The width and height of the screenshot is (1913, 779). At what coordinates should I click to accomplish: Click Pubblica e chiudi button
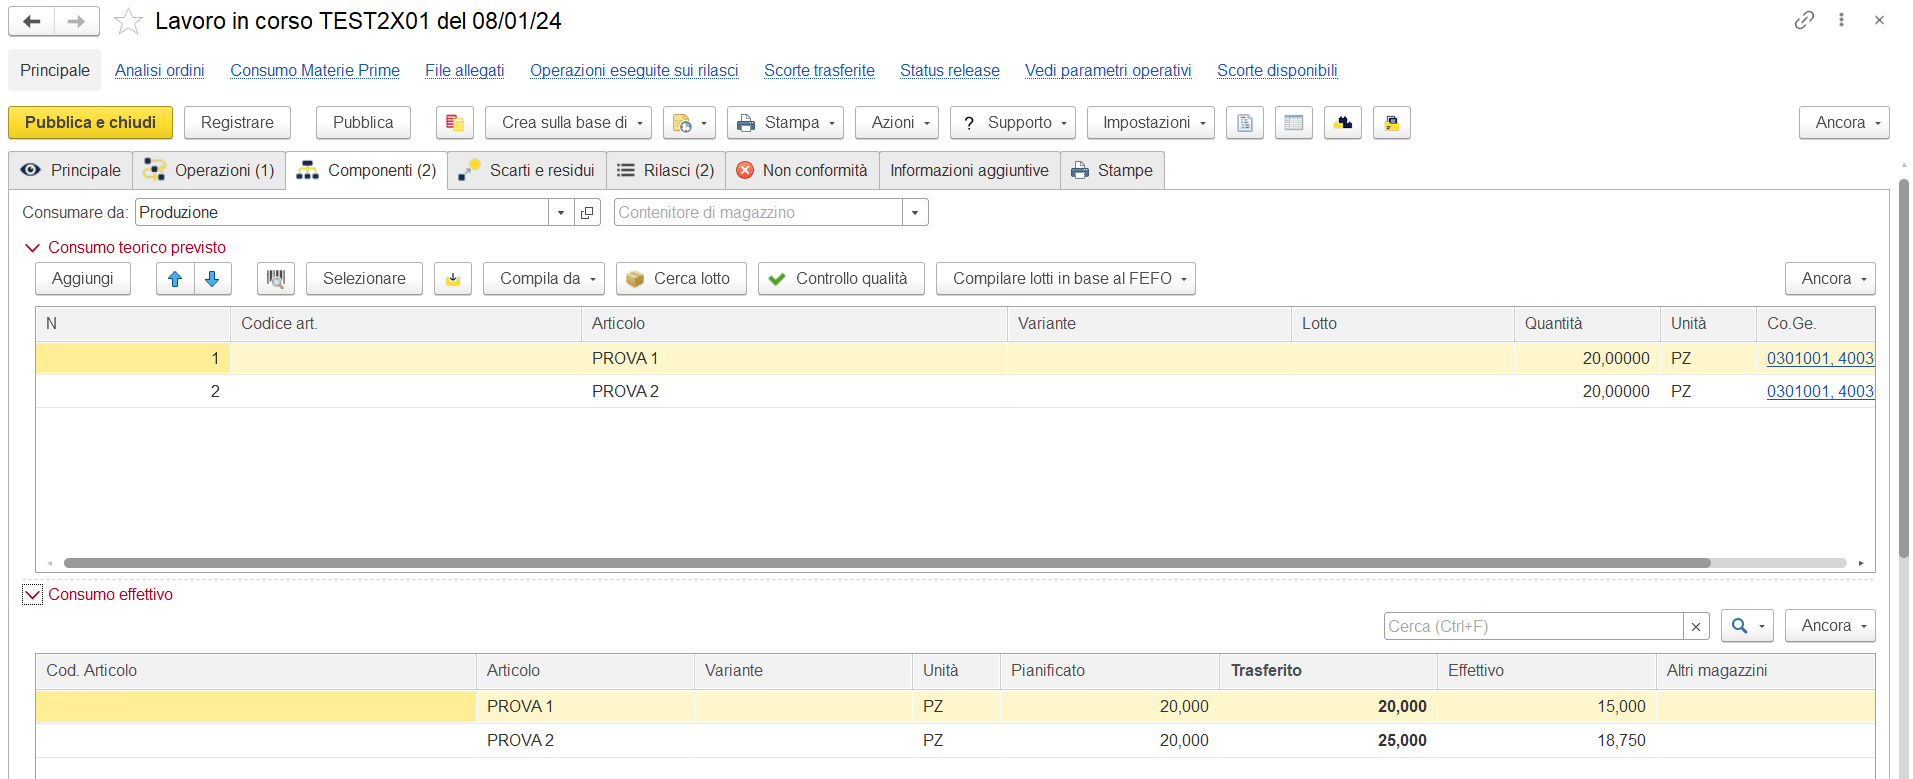[x=90, y=123]
